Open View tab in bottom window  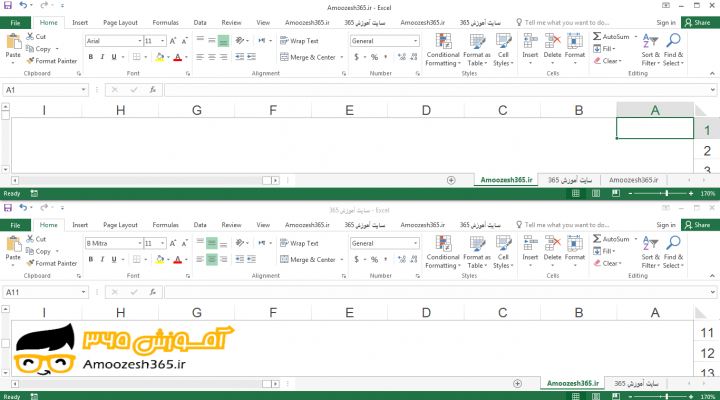(x=263, y=225)
